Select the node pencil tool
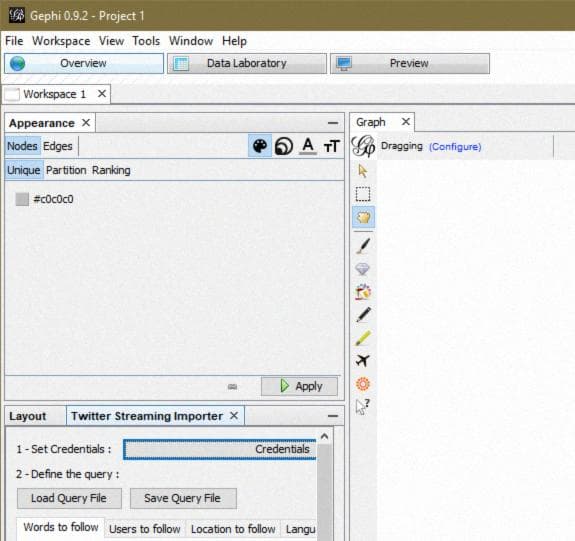The height and width of the screenshot is (541, 575). (x=363, y=315)
